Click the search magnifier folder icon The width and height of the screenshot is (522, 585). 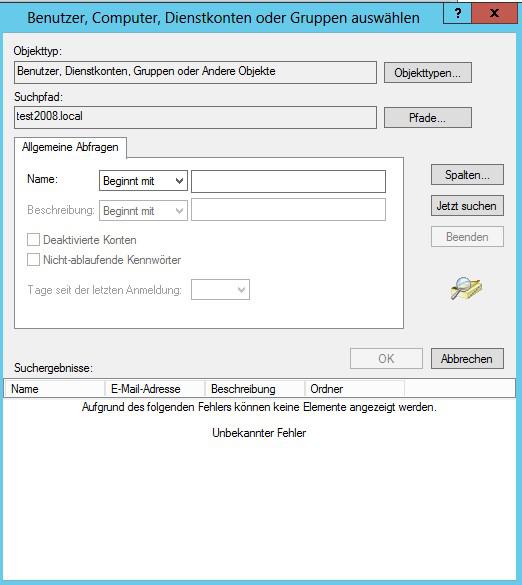[466, 288]
